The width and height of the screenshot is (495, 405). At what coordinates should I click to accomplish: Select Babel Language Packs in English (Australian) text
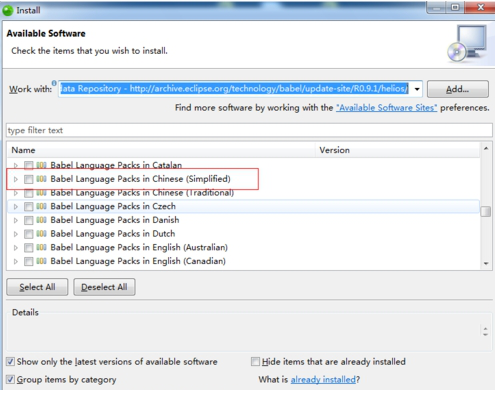[x=139, y=248]
